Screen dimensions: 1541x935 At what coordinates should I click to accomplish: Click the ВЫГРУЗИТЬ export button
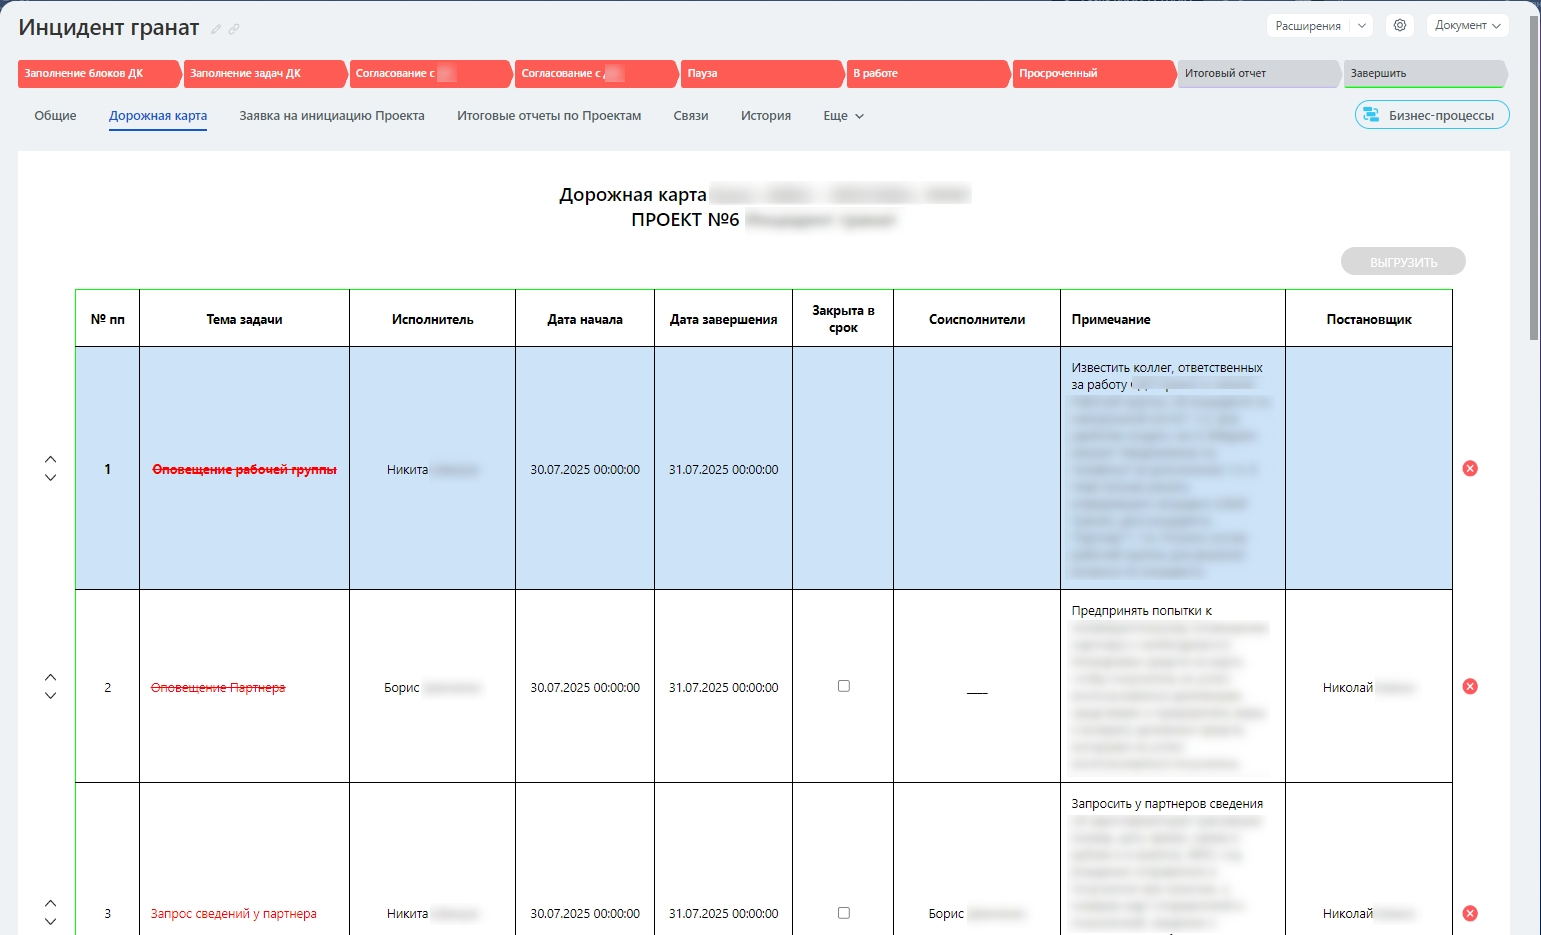(1403, 262)
